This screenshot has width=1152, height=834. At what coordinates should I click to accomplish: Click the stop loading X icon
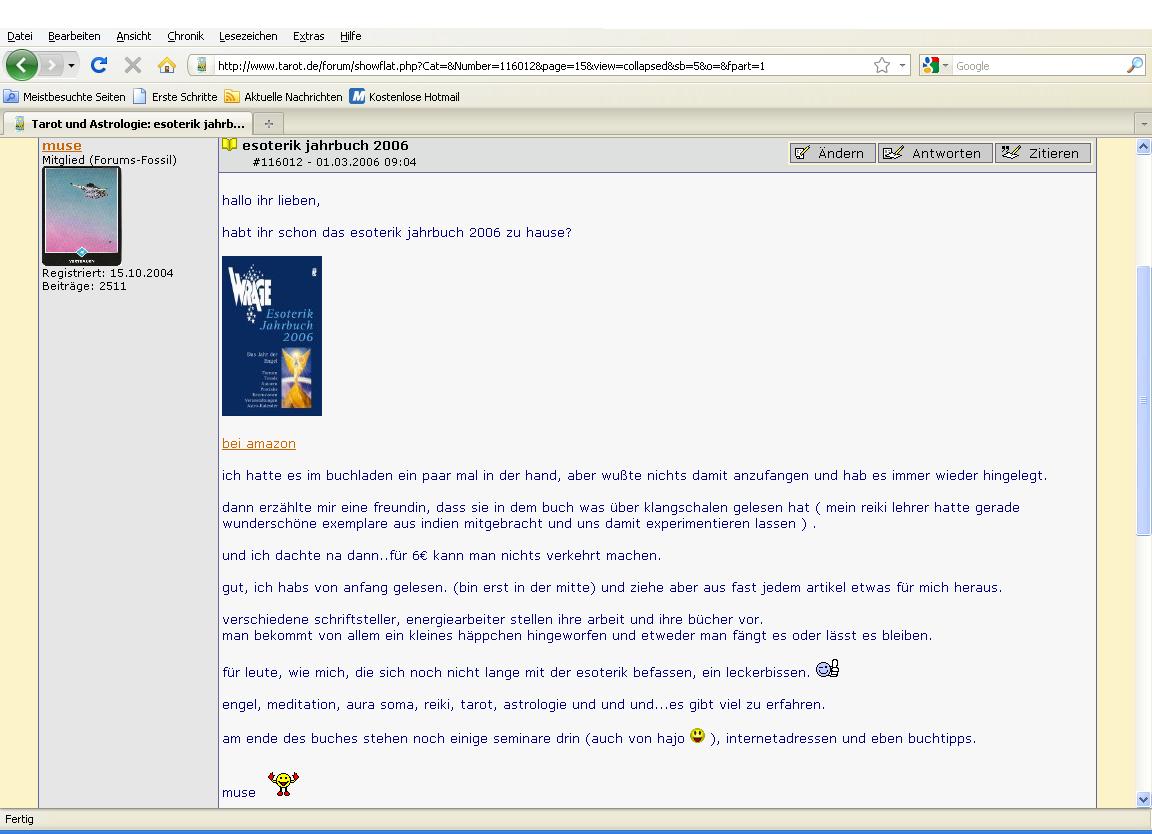coord(132,66)
